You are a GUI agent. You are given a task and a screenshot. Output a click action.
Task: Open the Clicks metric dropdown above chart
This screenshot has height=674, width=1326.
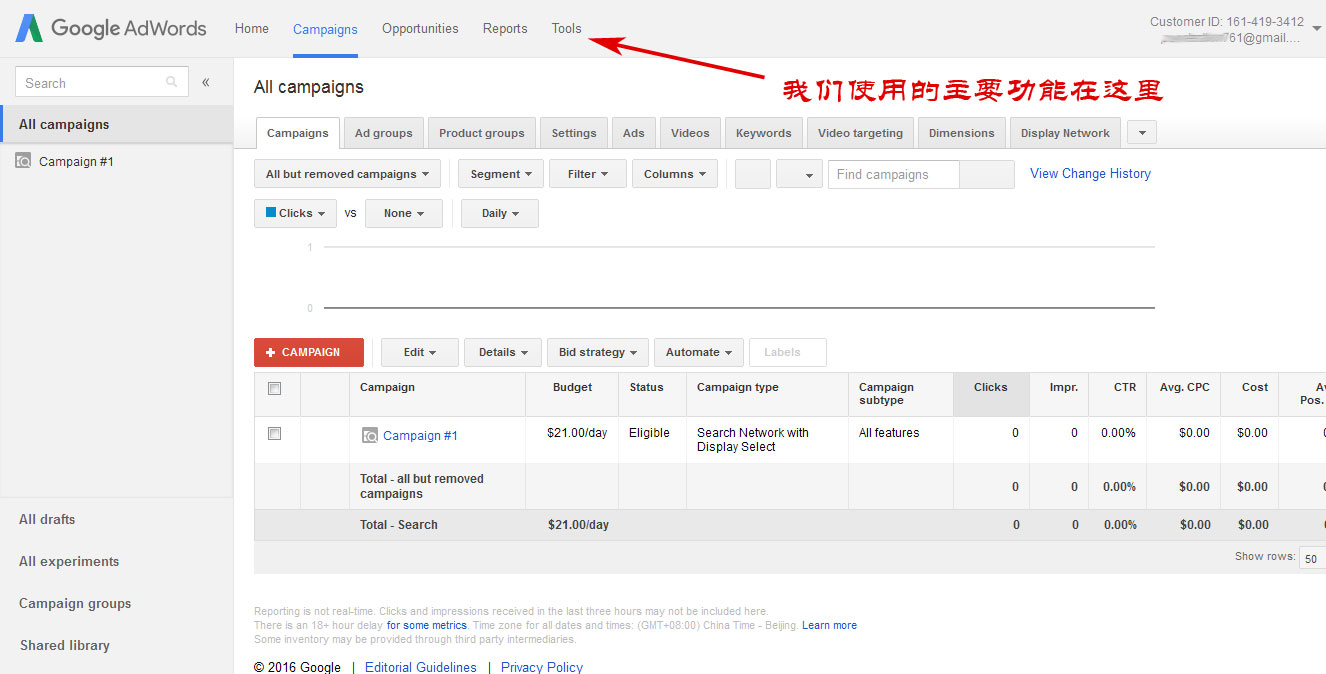click(x=295, y=213)
